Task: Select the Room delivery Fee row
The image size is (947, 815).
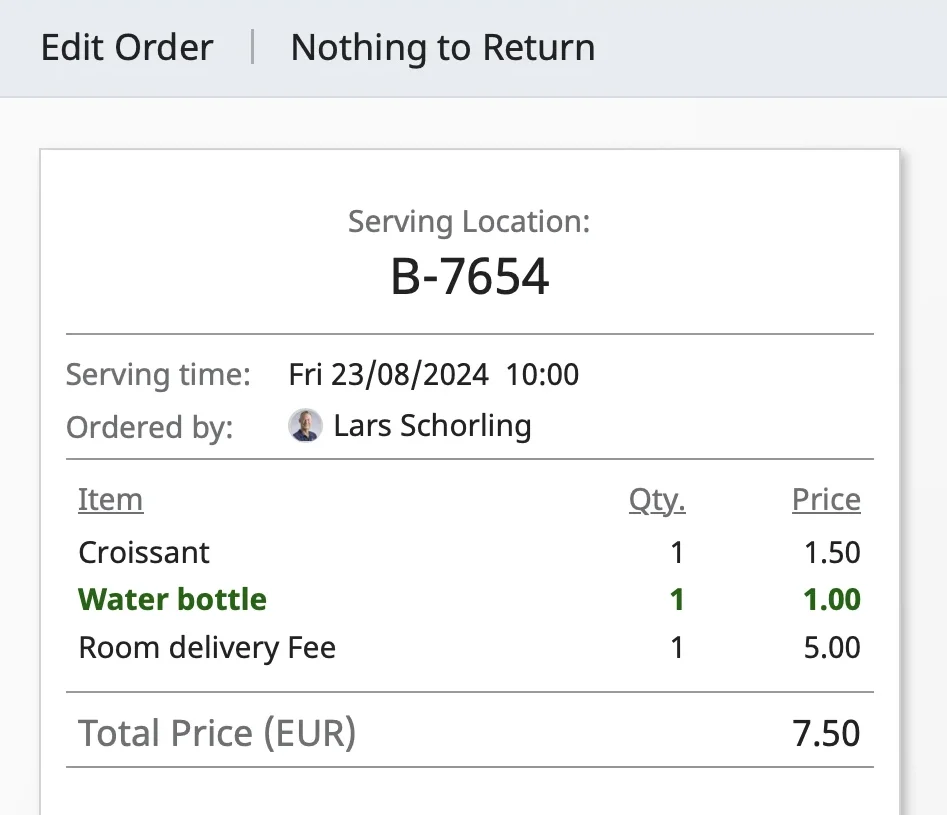Action: pyautogui.click(x=469, y=647)
